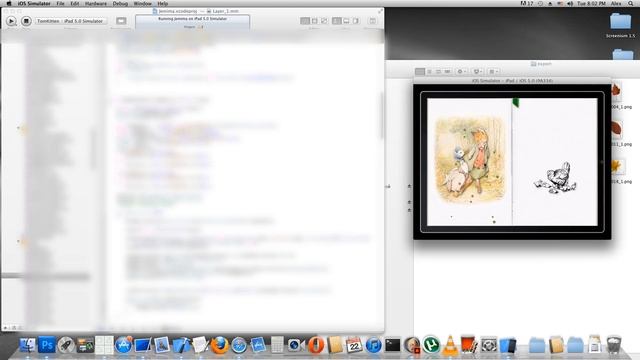Click the Spotlight search icon in menu bar
This screenshot has width=640, height=360.
(x=631, y=3)
